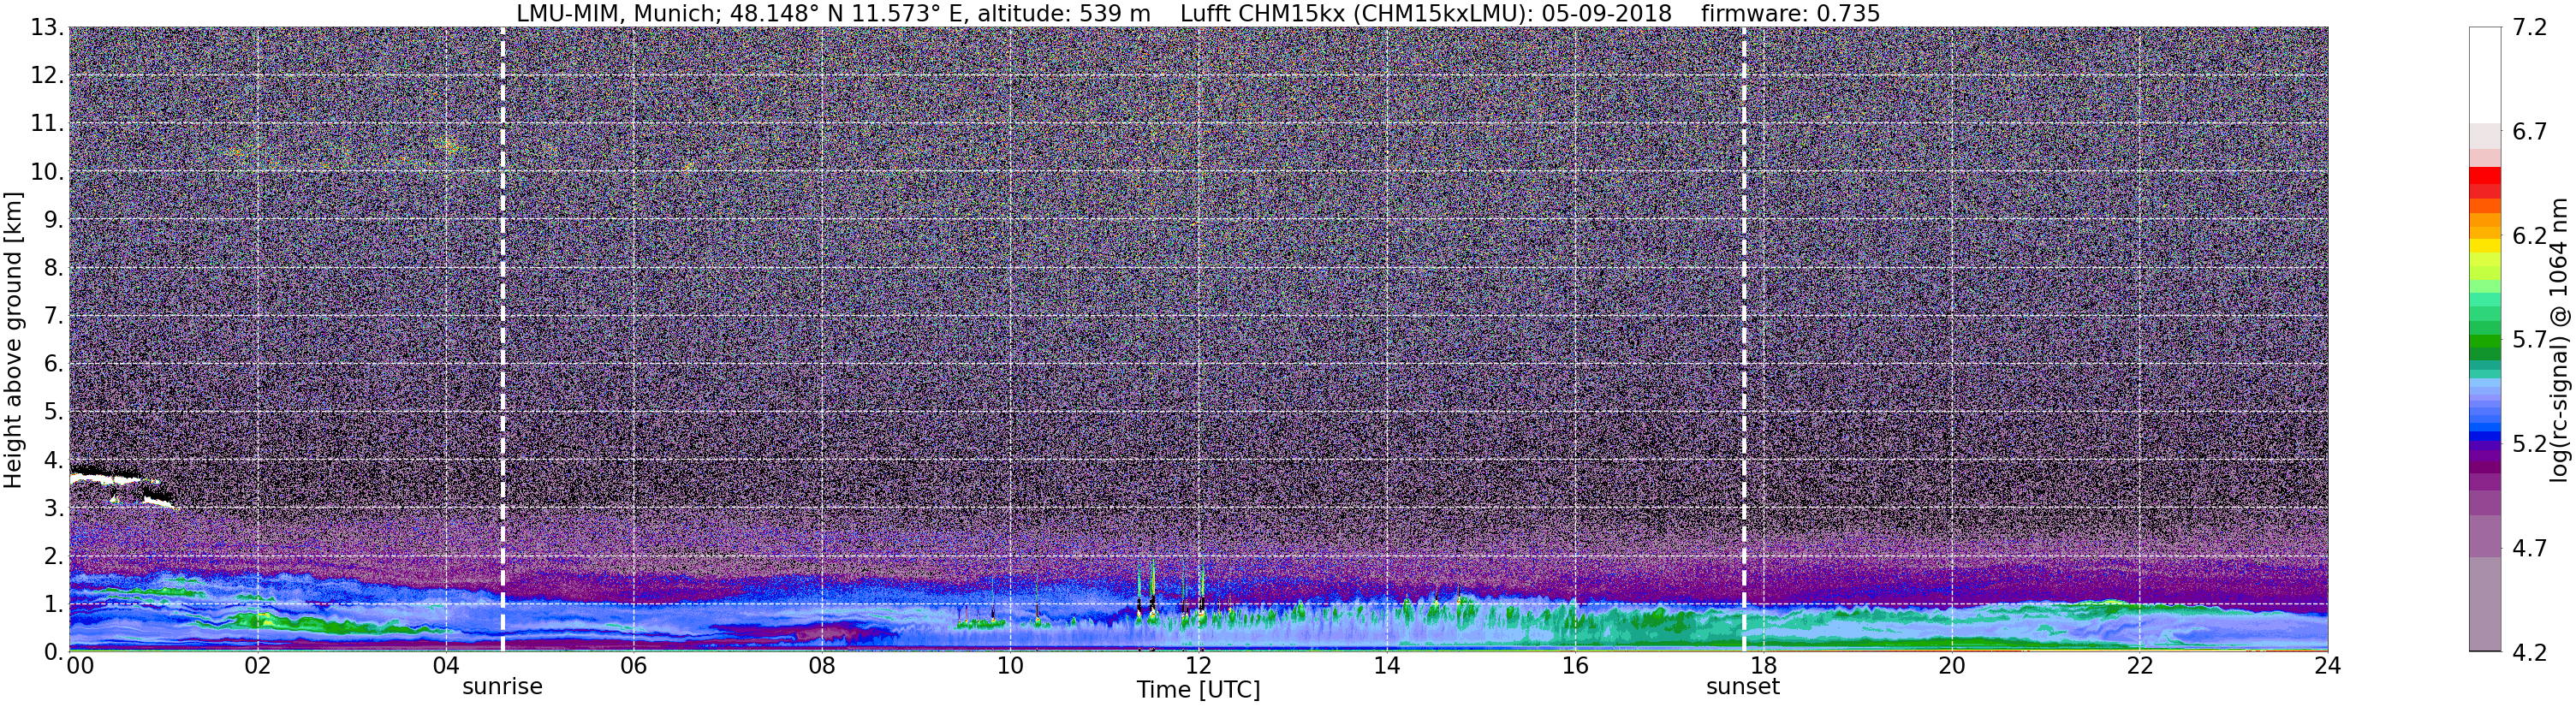Click the time axis tick '10'
This screenshot has width=2576, height=707.
1010,666
